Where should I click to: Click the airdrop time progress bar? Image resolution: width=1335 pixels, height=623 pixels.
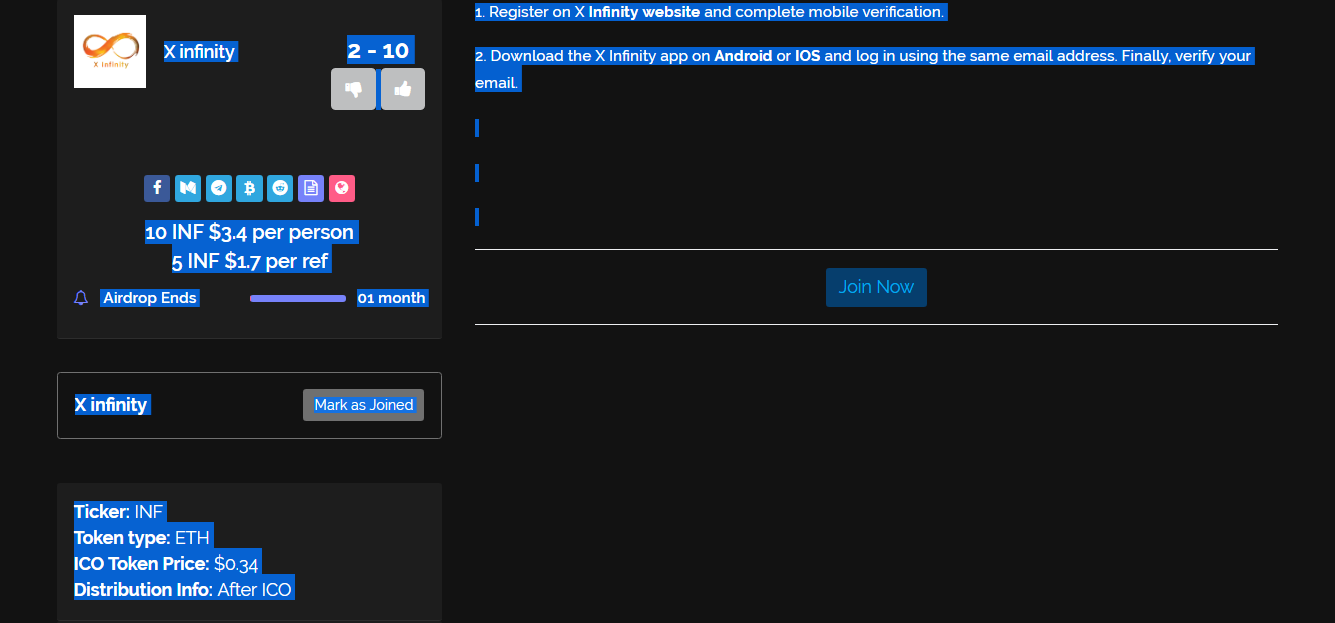(298, 298)
